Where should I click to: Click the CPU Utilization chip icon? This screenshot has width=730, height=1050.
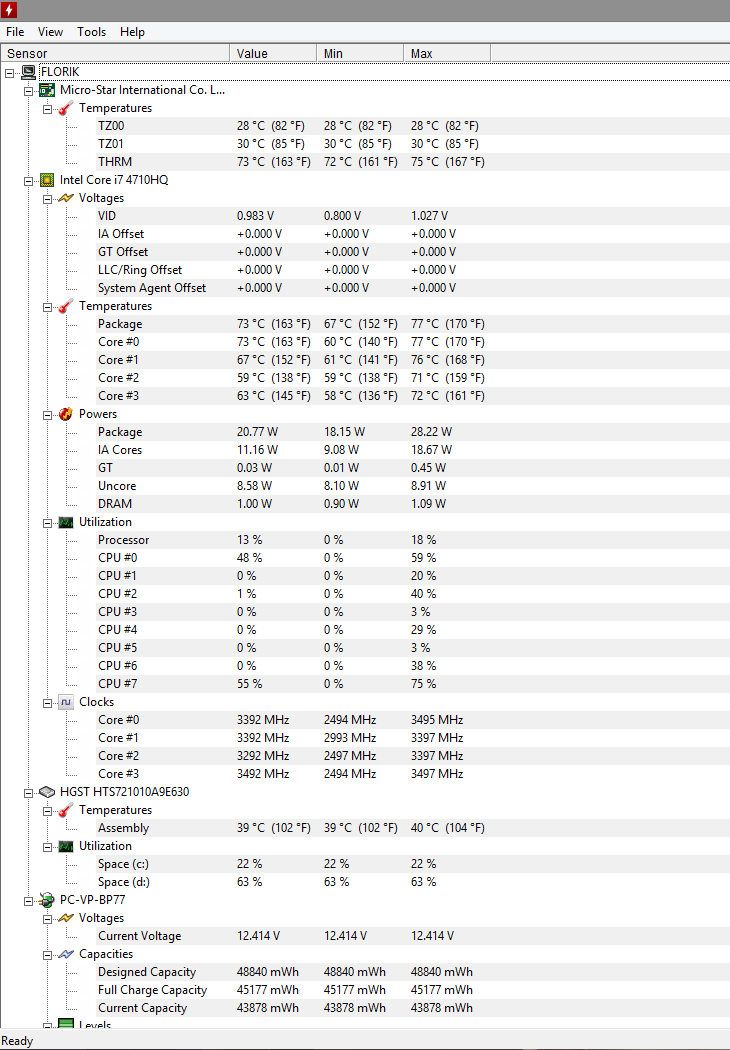pyautogui.click(x=66, y=522)
